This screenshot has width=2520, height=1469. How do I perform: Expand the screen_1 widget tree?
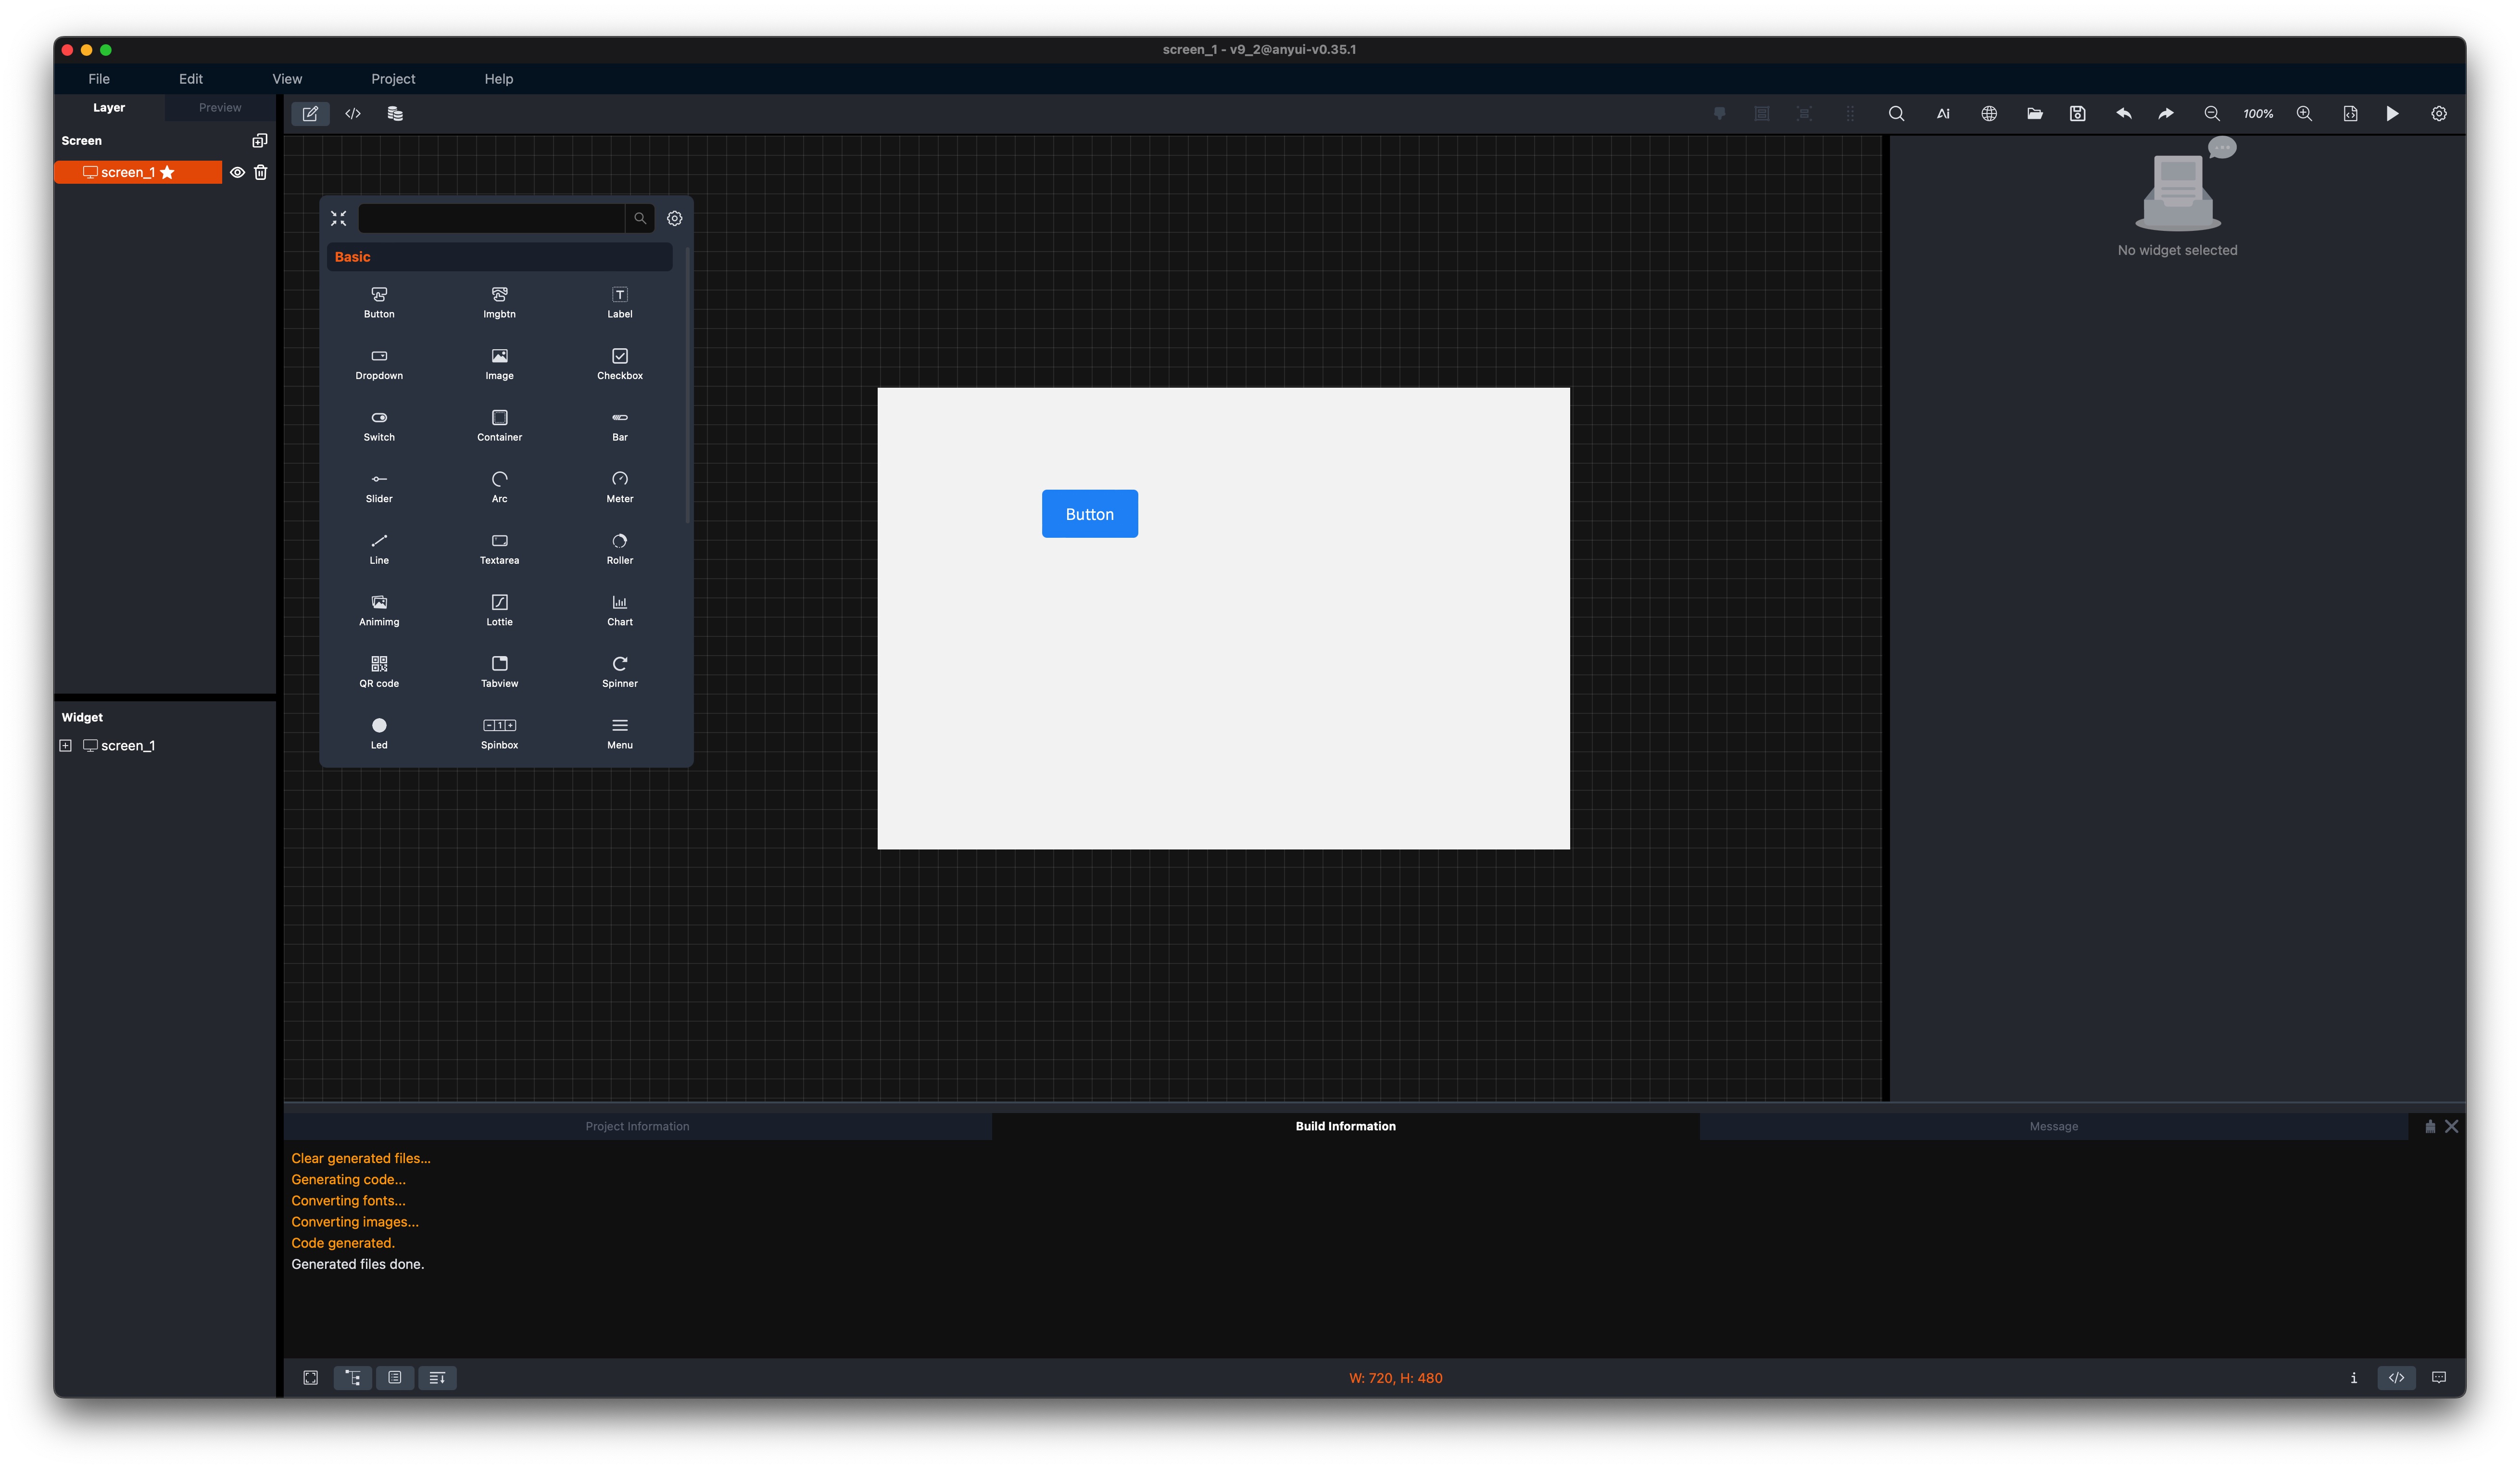(x=65, y=745)
